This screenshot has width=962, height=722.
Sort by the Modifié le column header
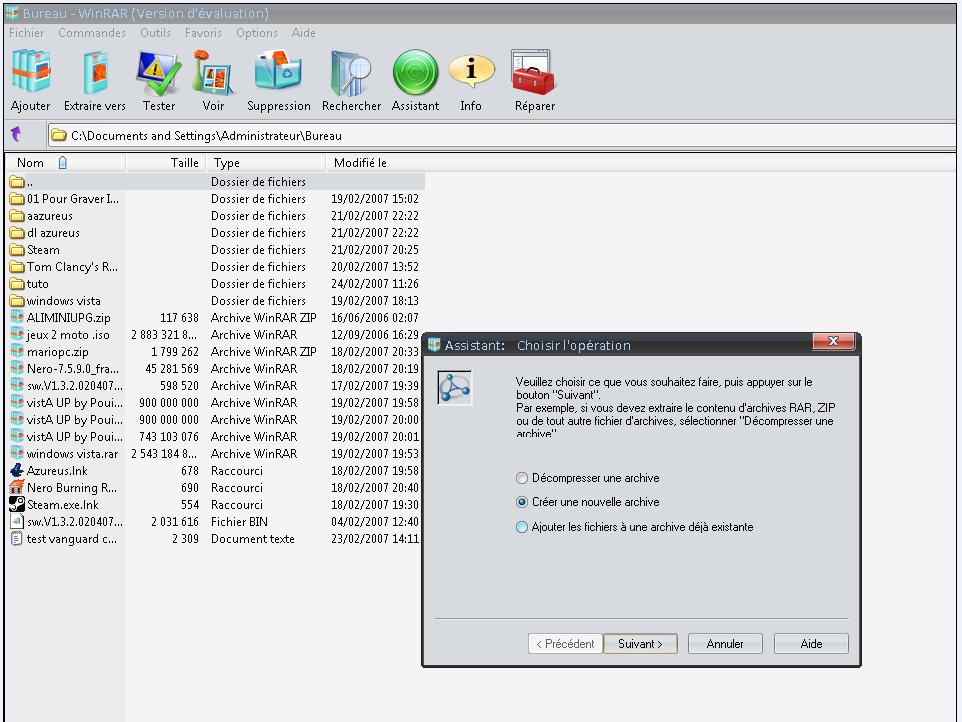375,163
